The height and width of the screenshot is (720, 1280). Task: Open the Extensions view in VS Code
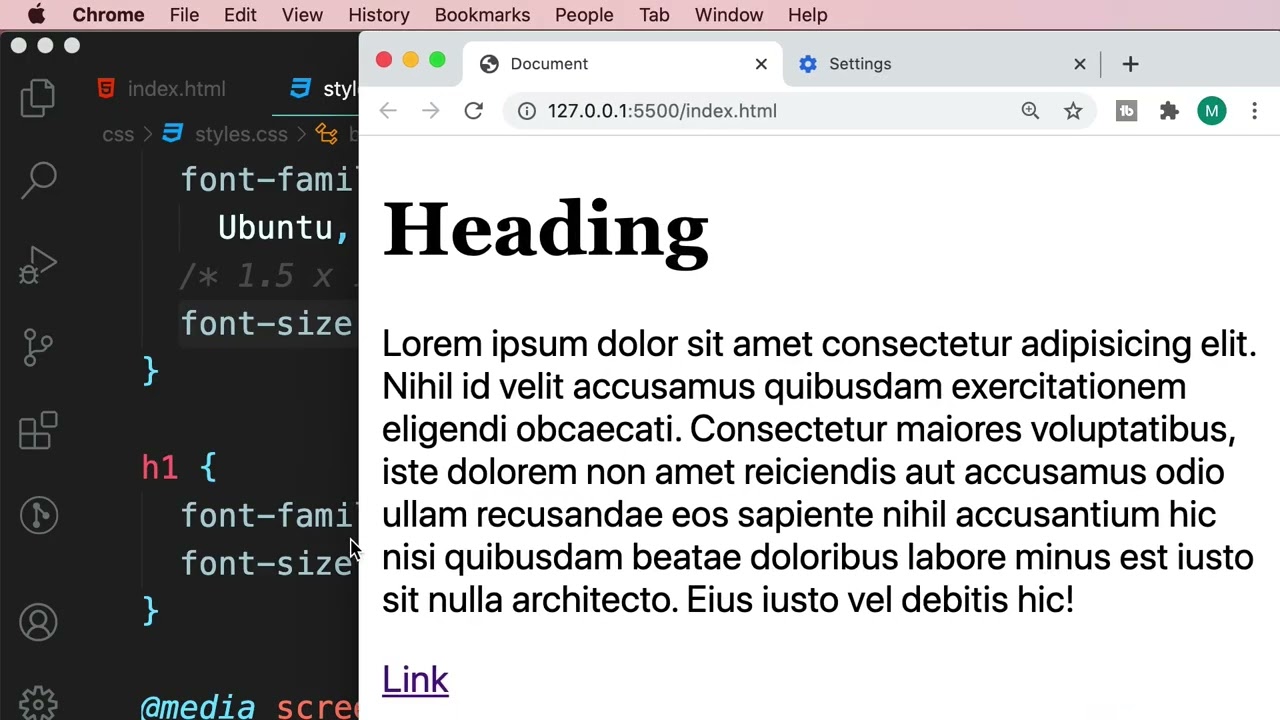(x=38, y=431)
